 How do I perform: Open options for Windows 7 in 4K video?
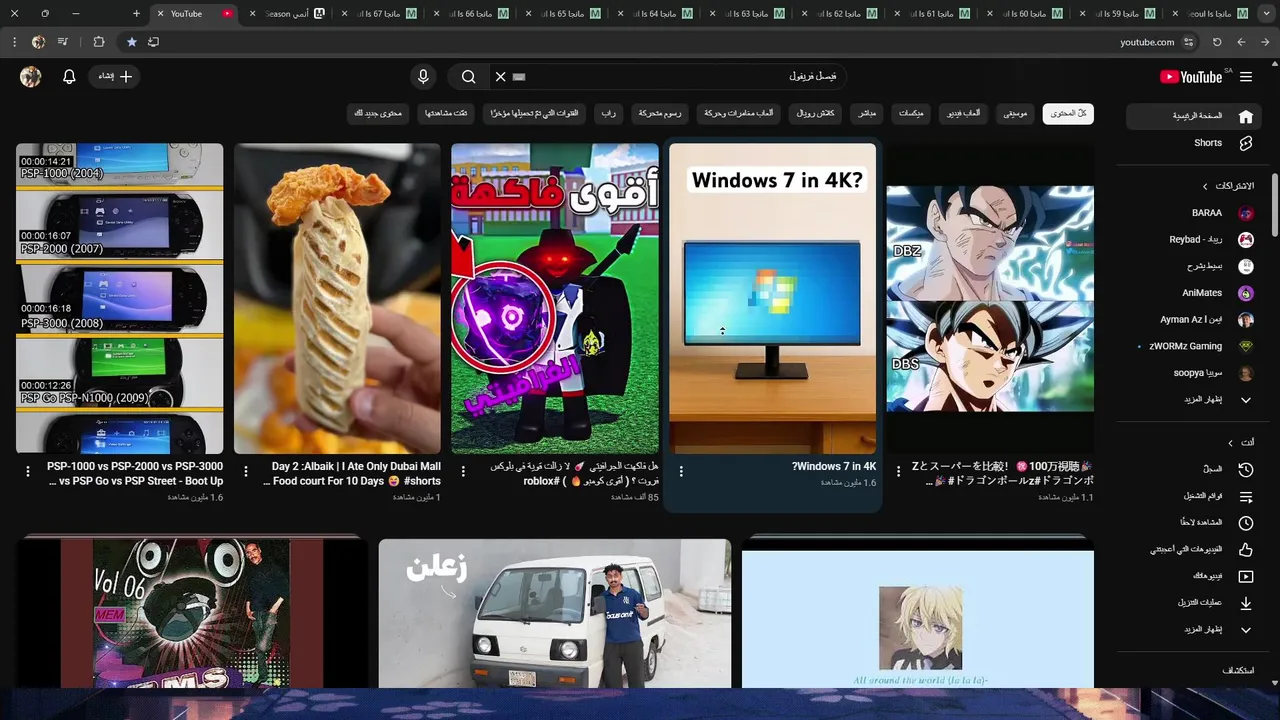[x=681, y=471]
